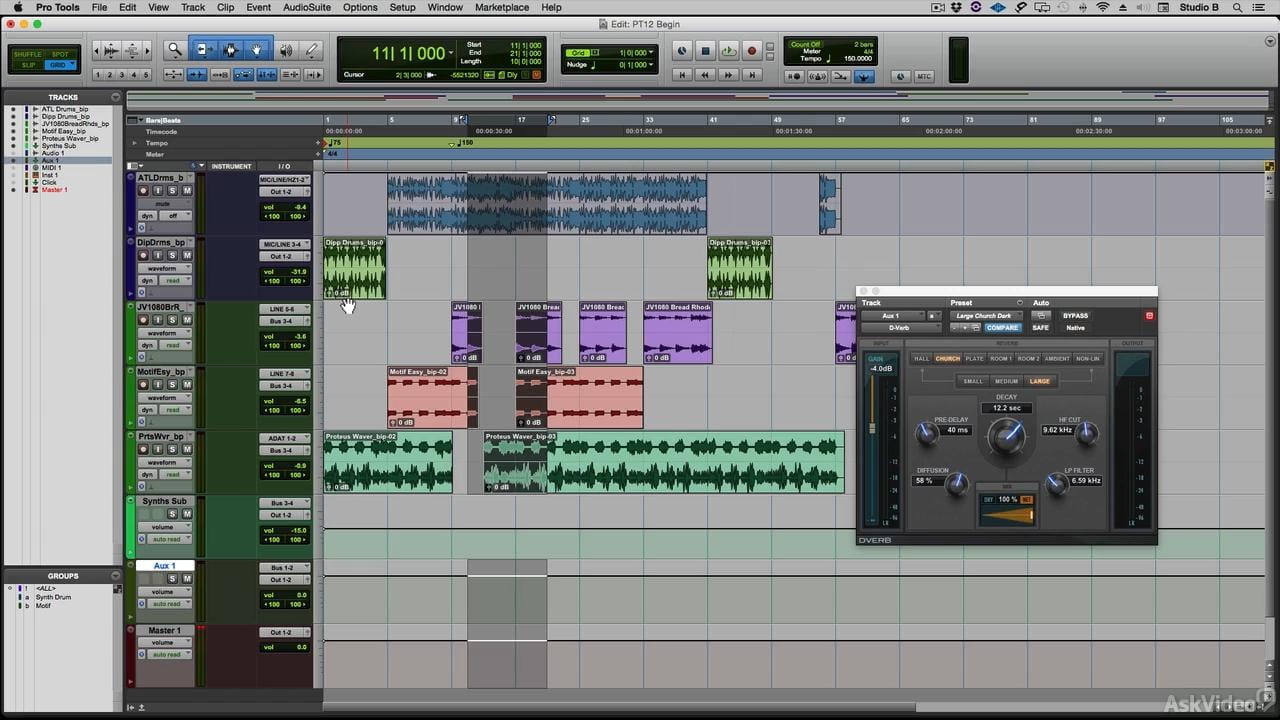Viewport: 1280px width, 720px height.
Task: Activate zoom preset 5
Action: (146, 75)
